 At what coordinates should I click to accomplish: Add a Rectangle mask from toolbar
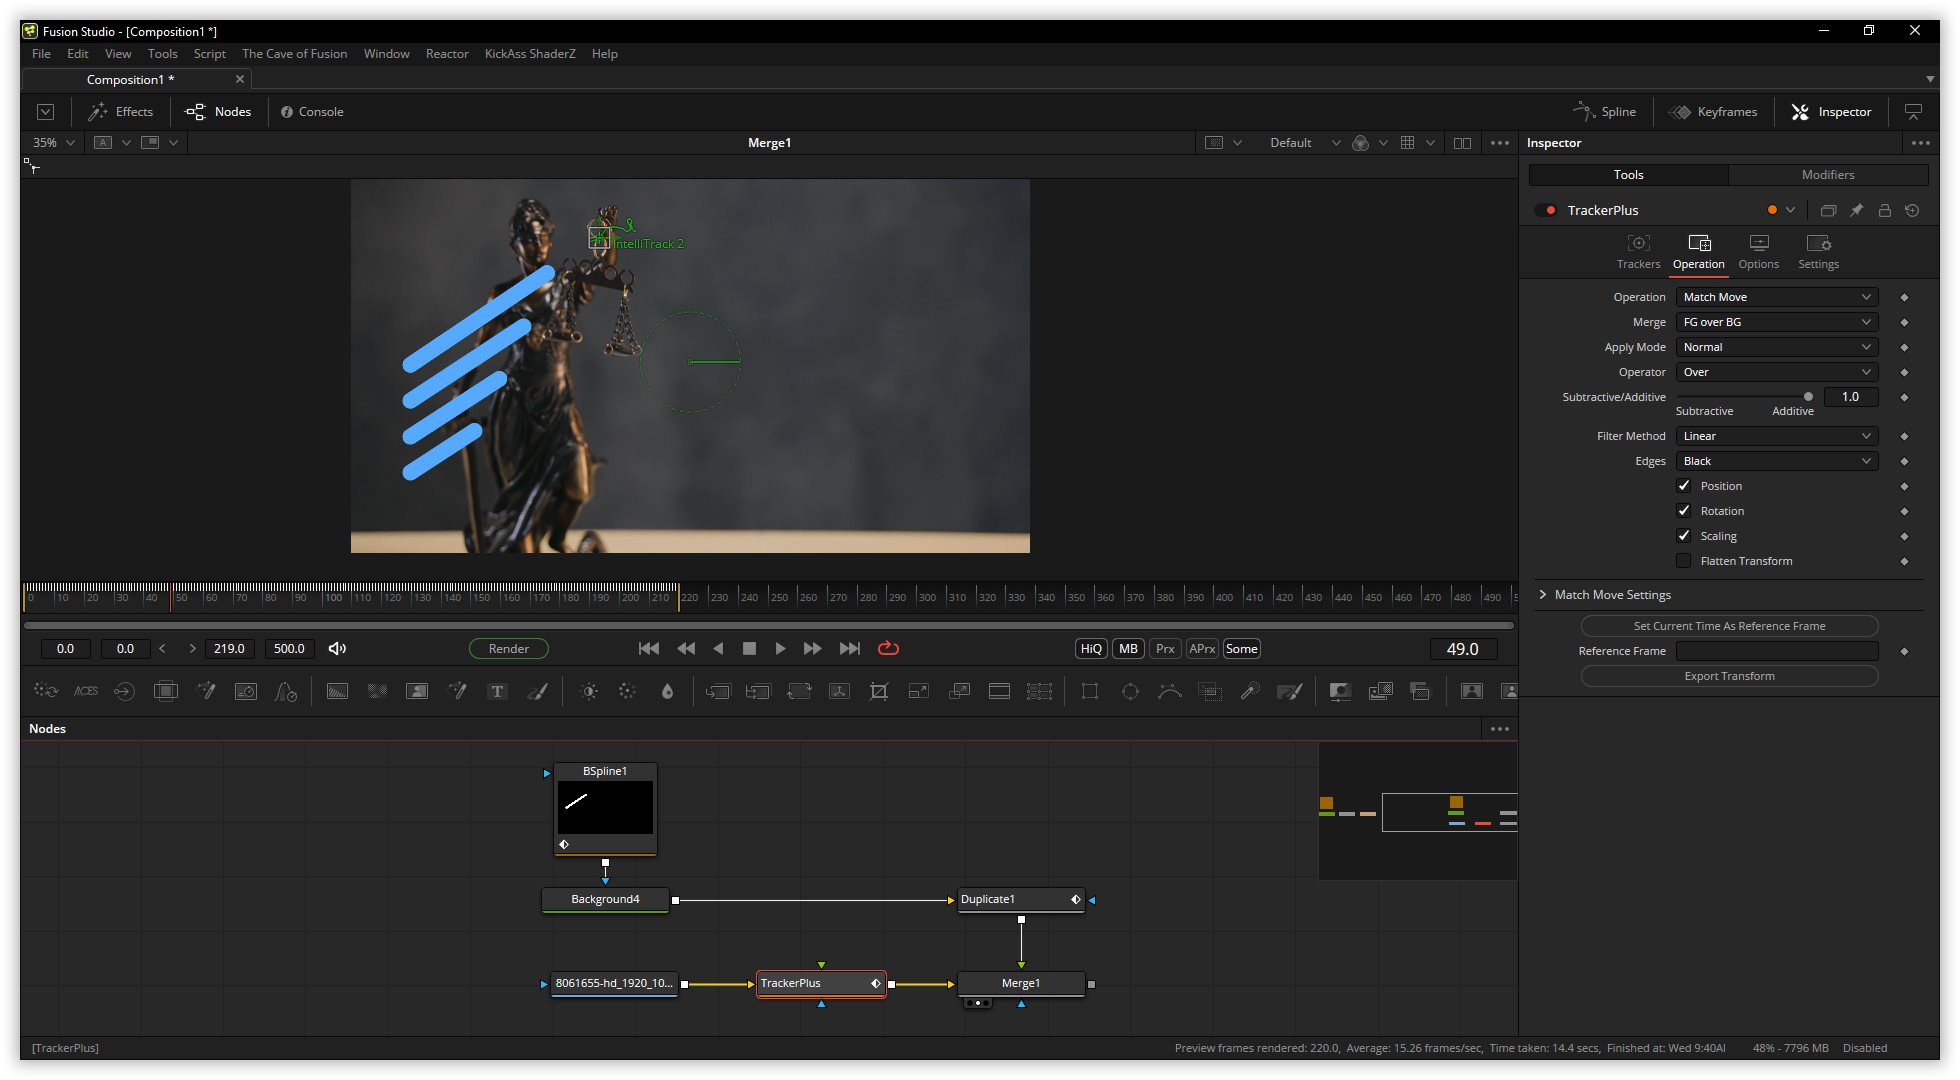point(1090,691)
